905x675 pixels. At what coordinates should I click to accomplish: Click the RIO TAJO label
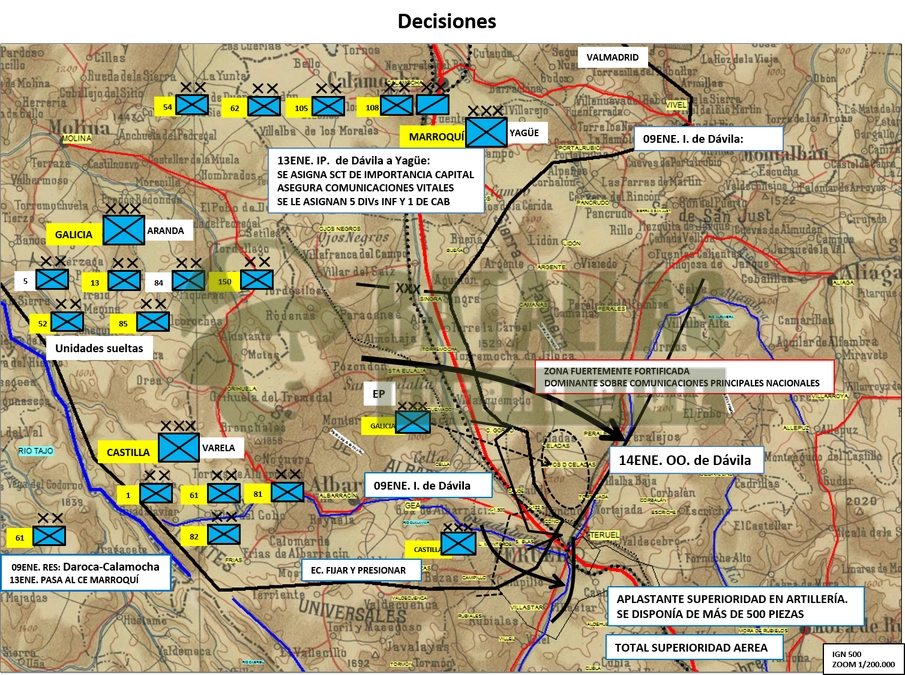pos(36,451)
